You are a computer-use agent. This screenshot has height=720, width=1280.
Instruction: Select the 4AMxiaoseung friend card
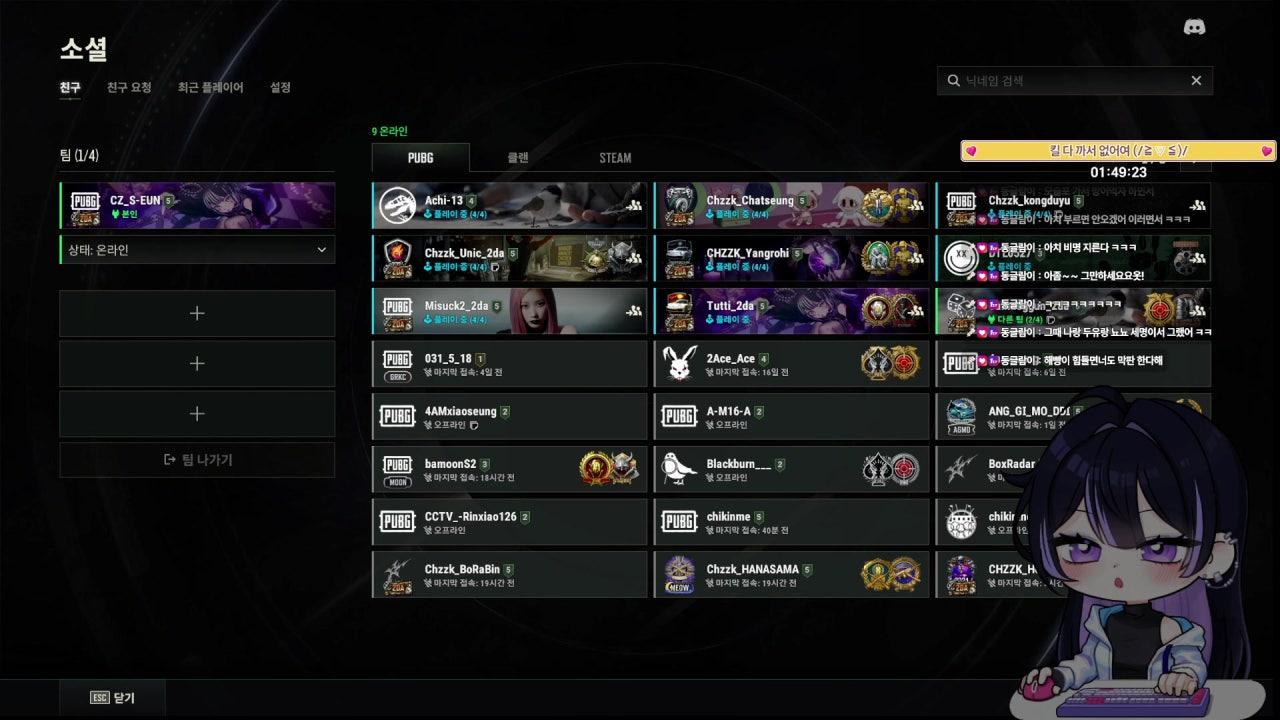coord(510,417)
